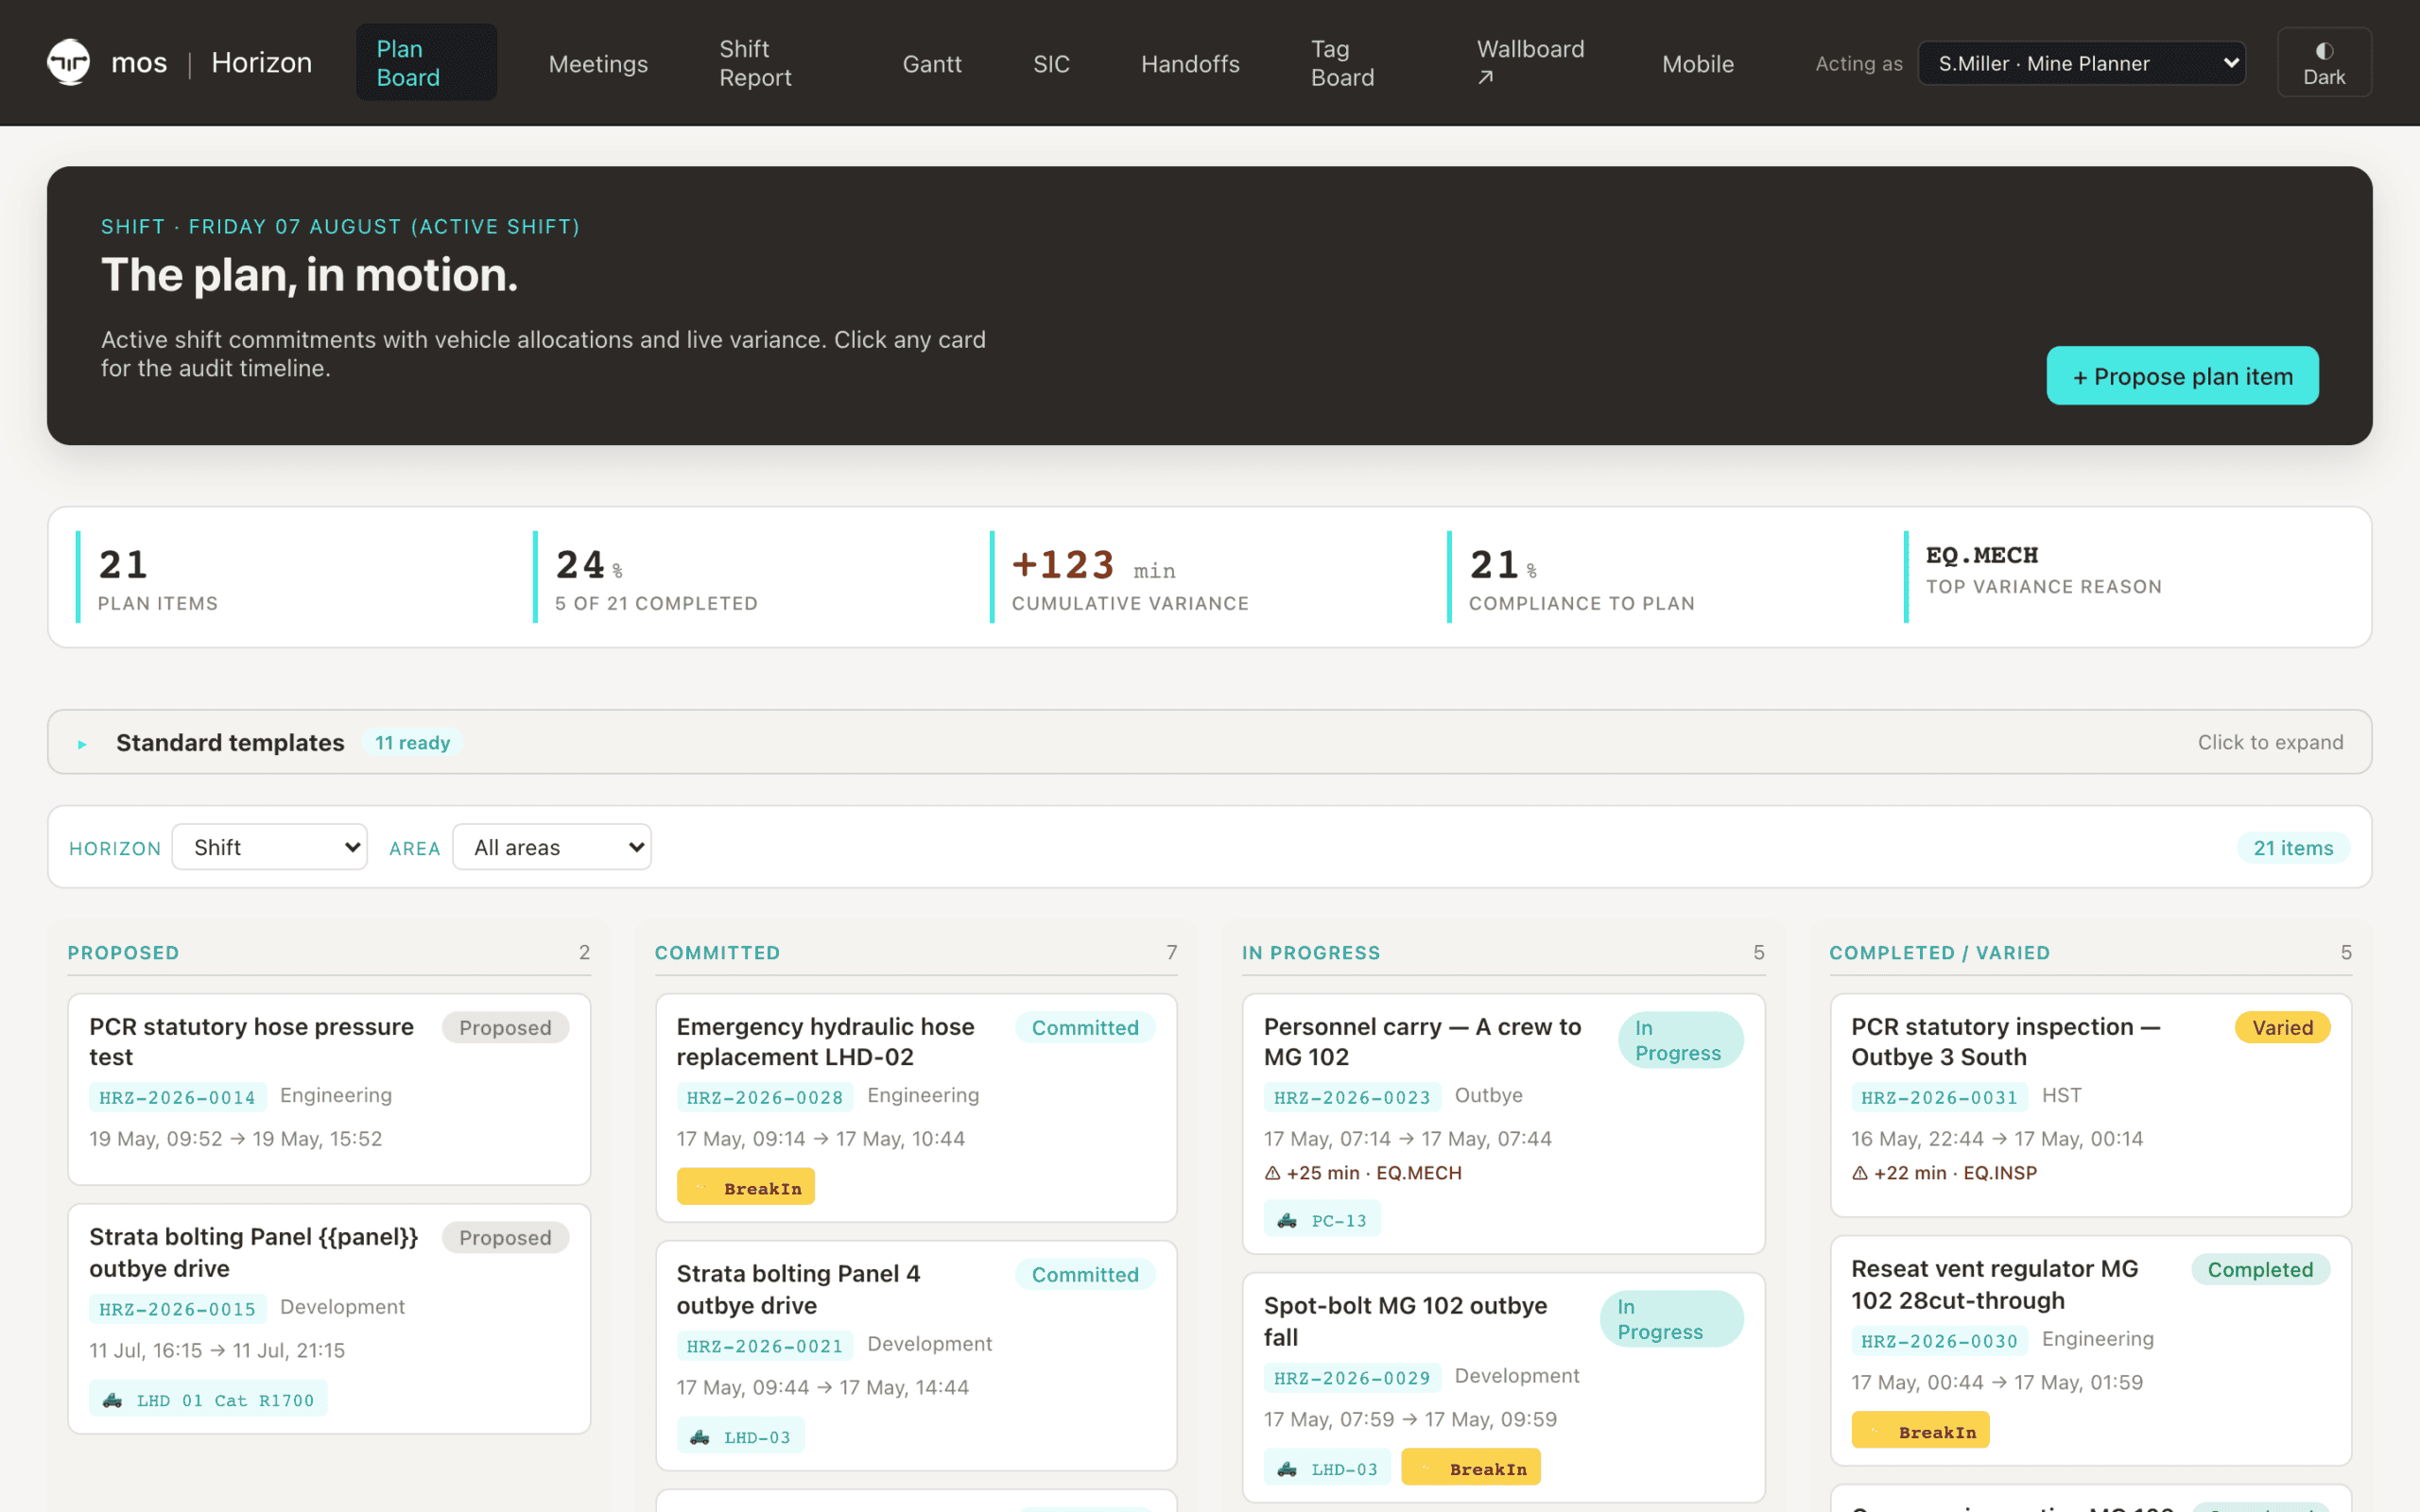This screenshot has height=1512, width=2420.
Task: Click Varied status on PCR statutory inspection
Action: pos(2282,1027)
